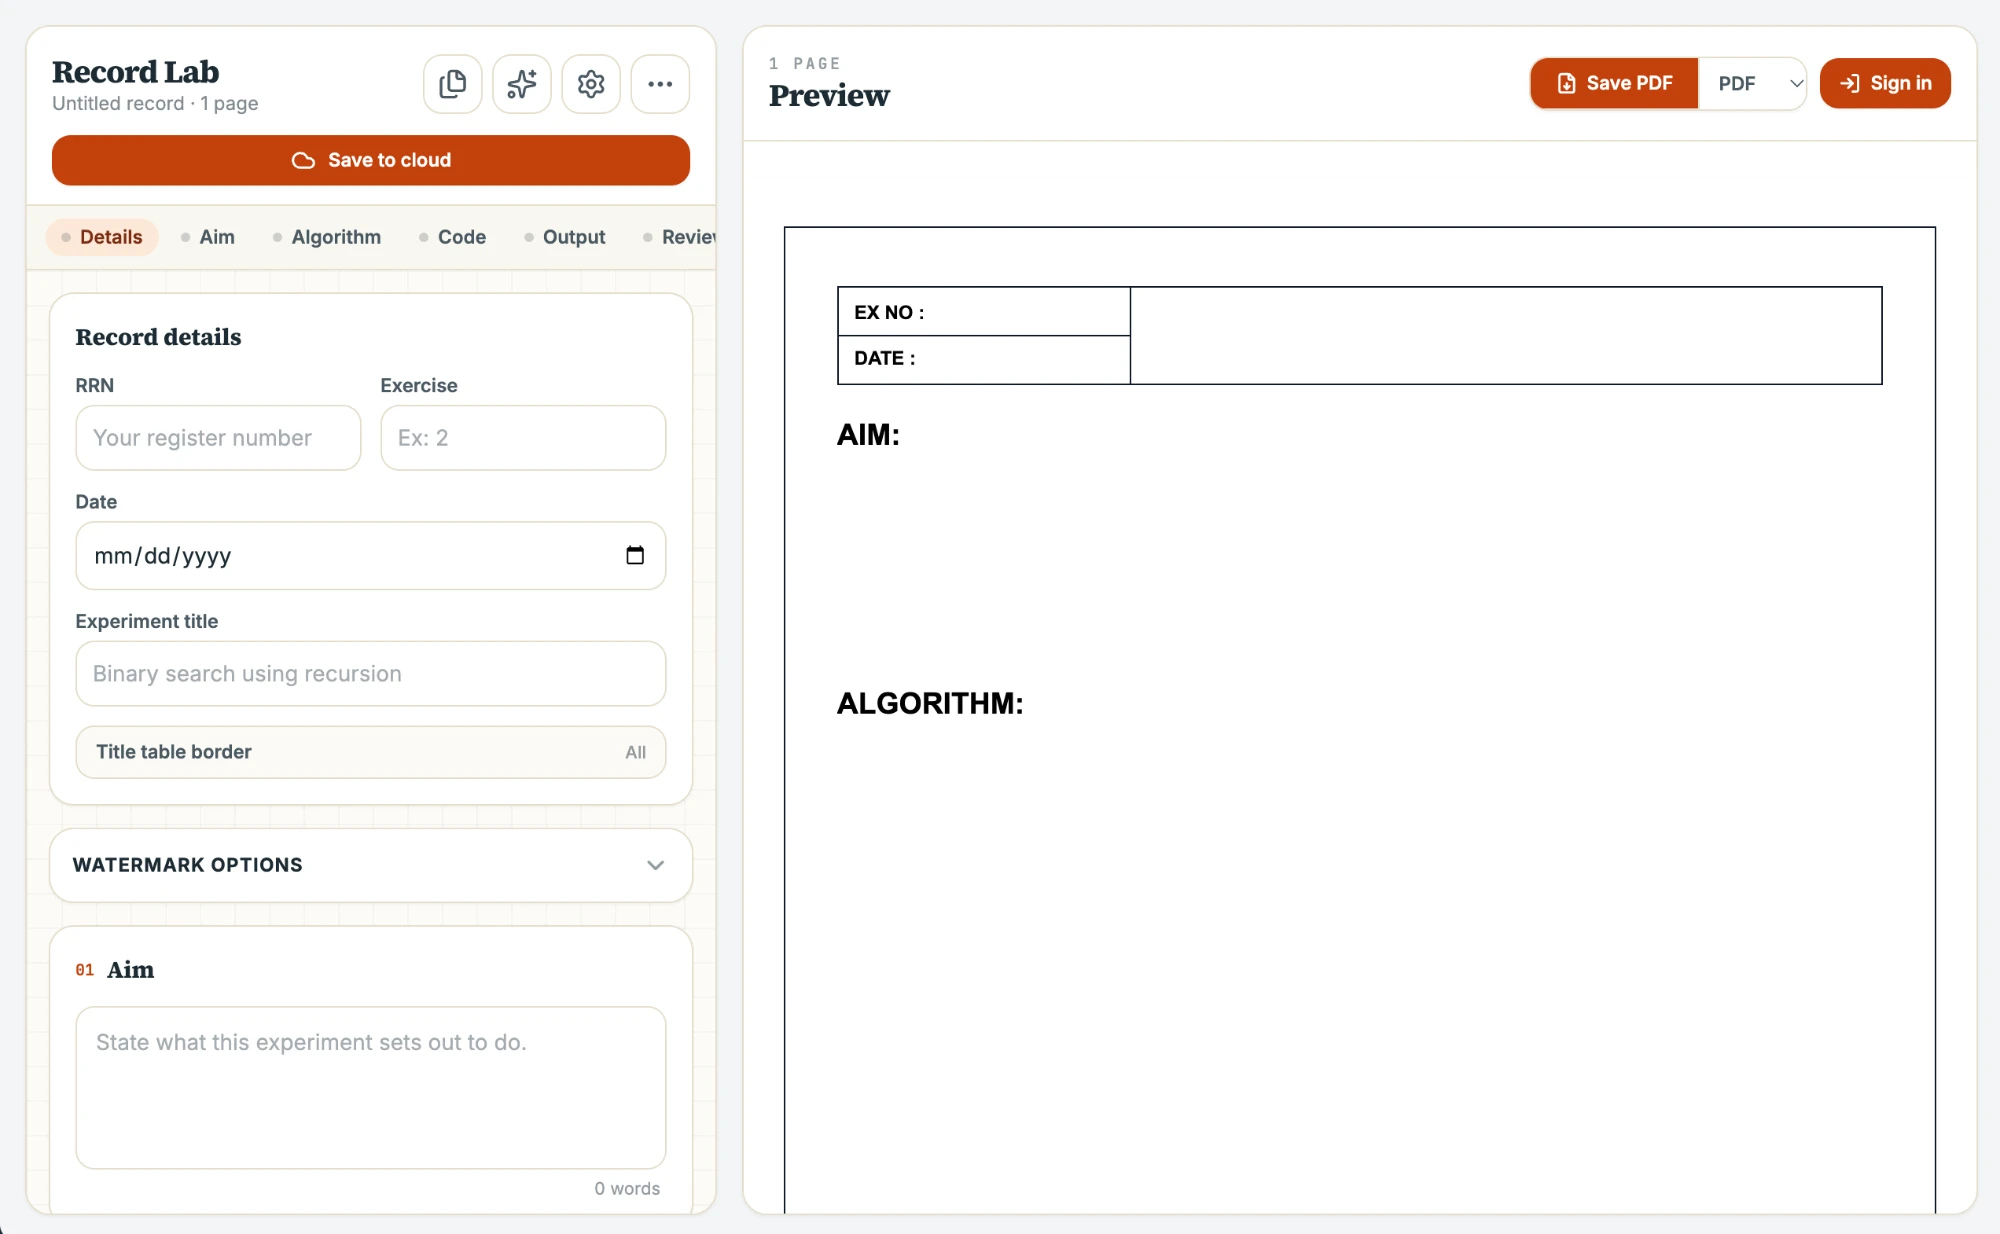Click the Aim description text area
Viewport: 2000px width, 1234px height.
tap(371, 1088)
